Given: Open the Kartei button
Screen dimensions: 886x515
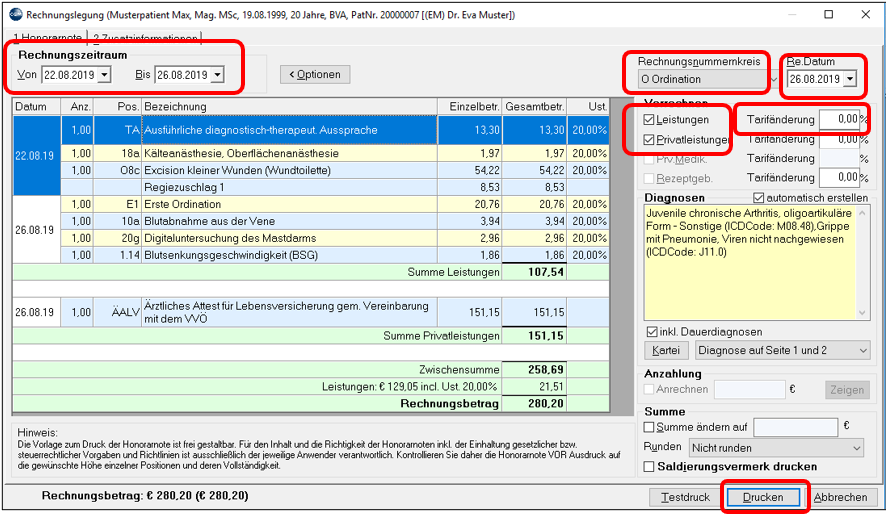Looking at the screenshot, I should [x=666, y=350].
